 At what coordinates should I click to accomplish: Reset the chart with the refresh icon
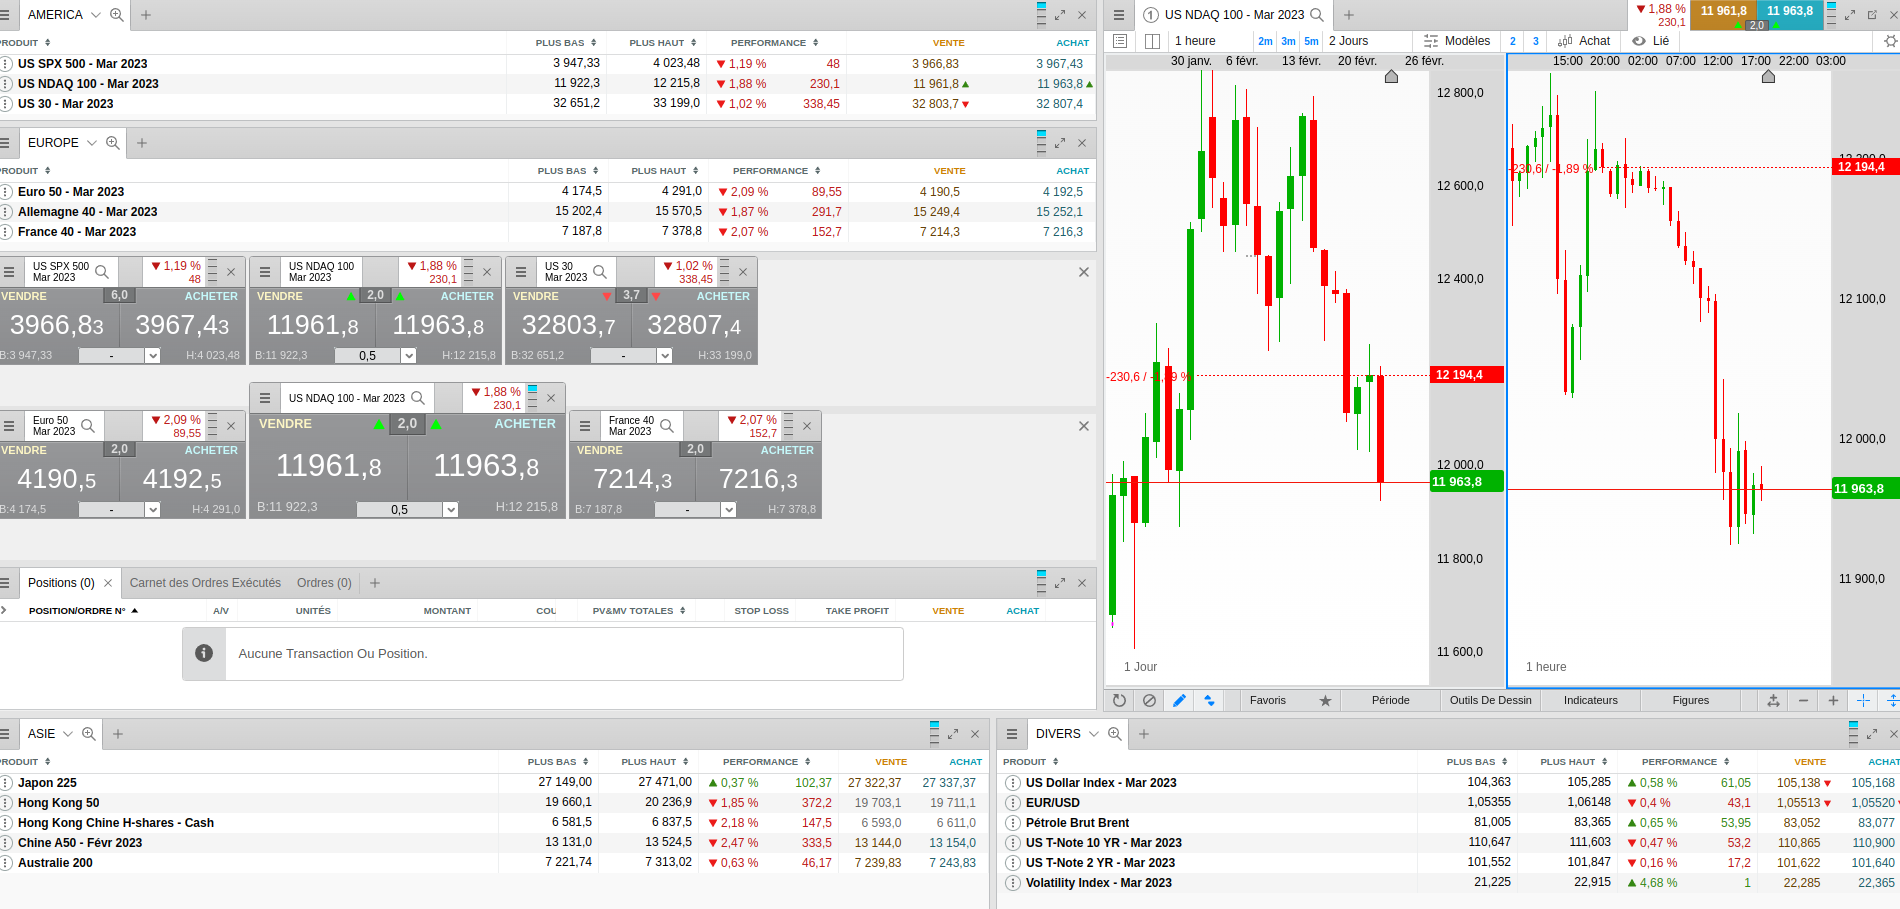coord(1119,701)
